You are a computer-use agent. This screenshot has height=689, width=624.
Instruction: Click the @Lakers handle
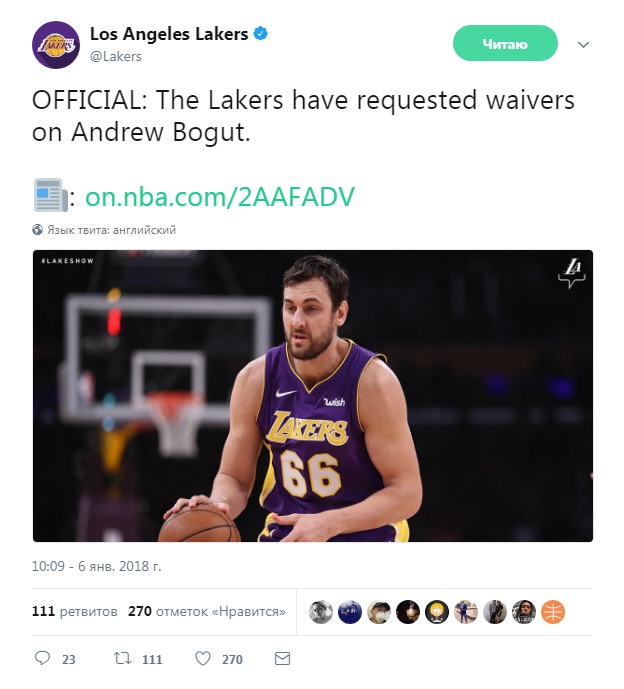[x=116, y=57]
